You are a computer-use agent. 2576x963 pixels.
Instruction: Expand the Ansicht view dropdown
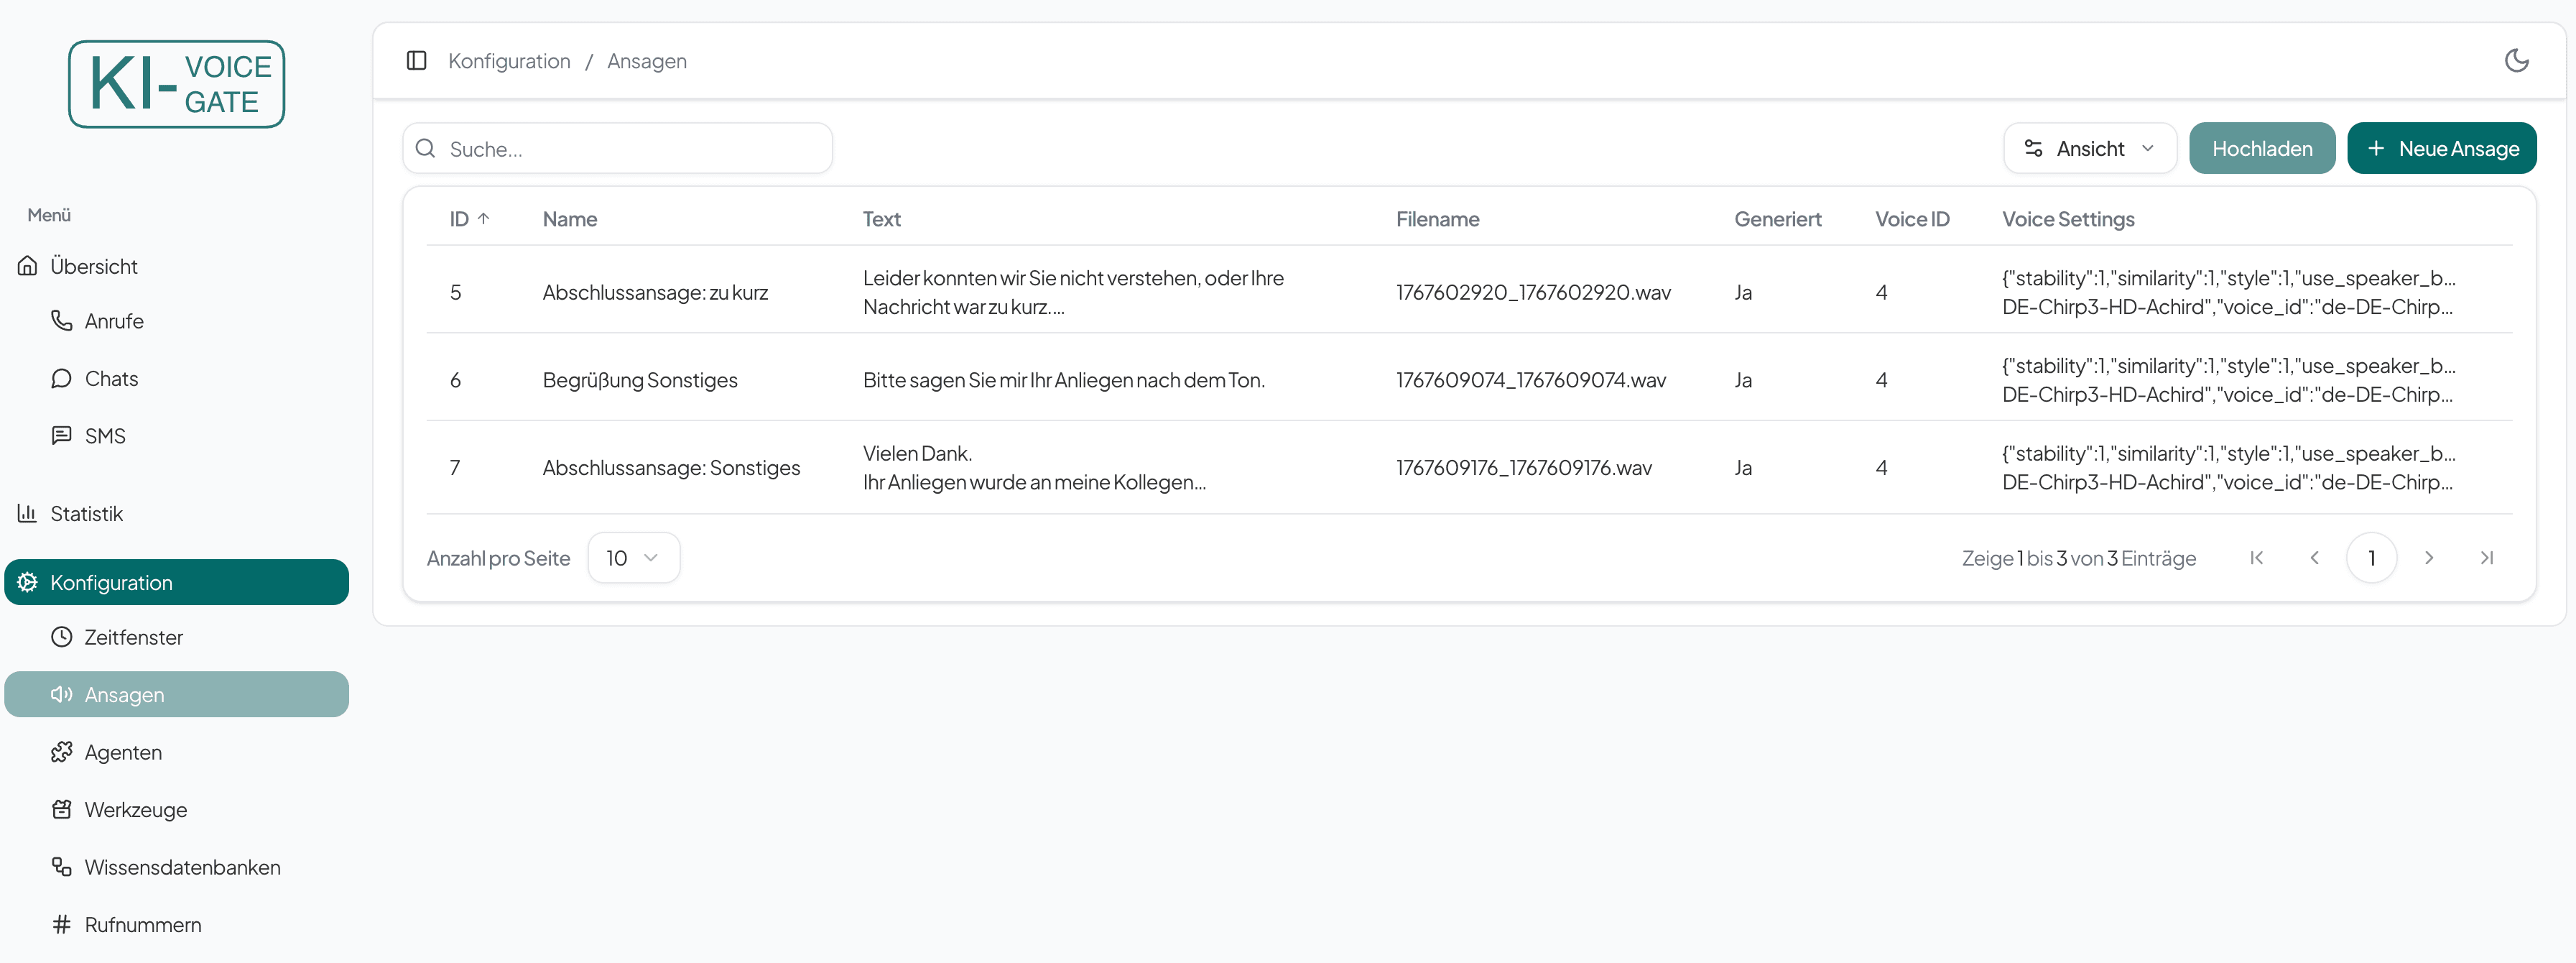2089,149
